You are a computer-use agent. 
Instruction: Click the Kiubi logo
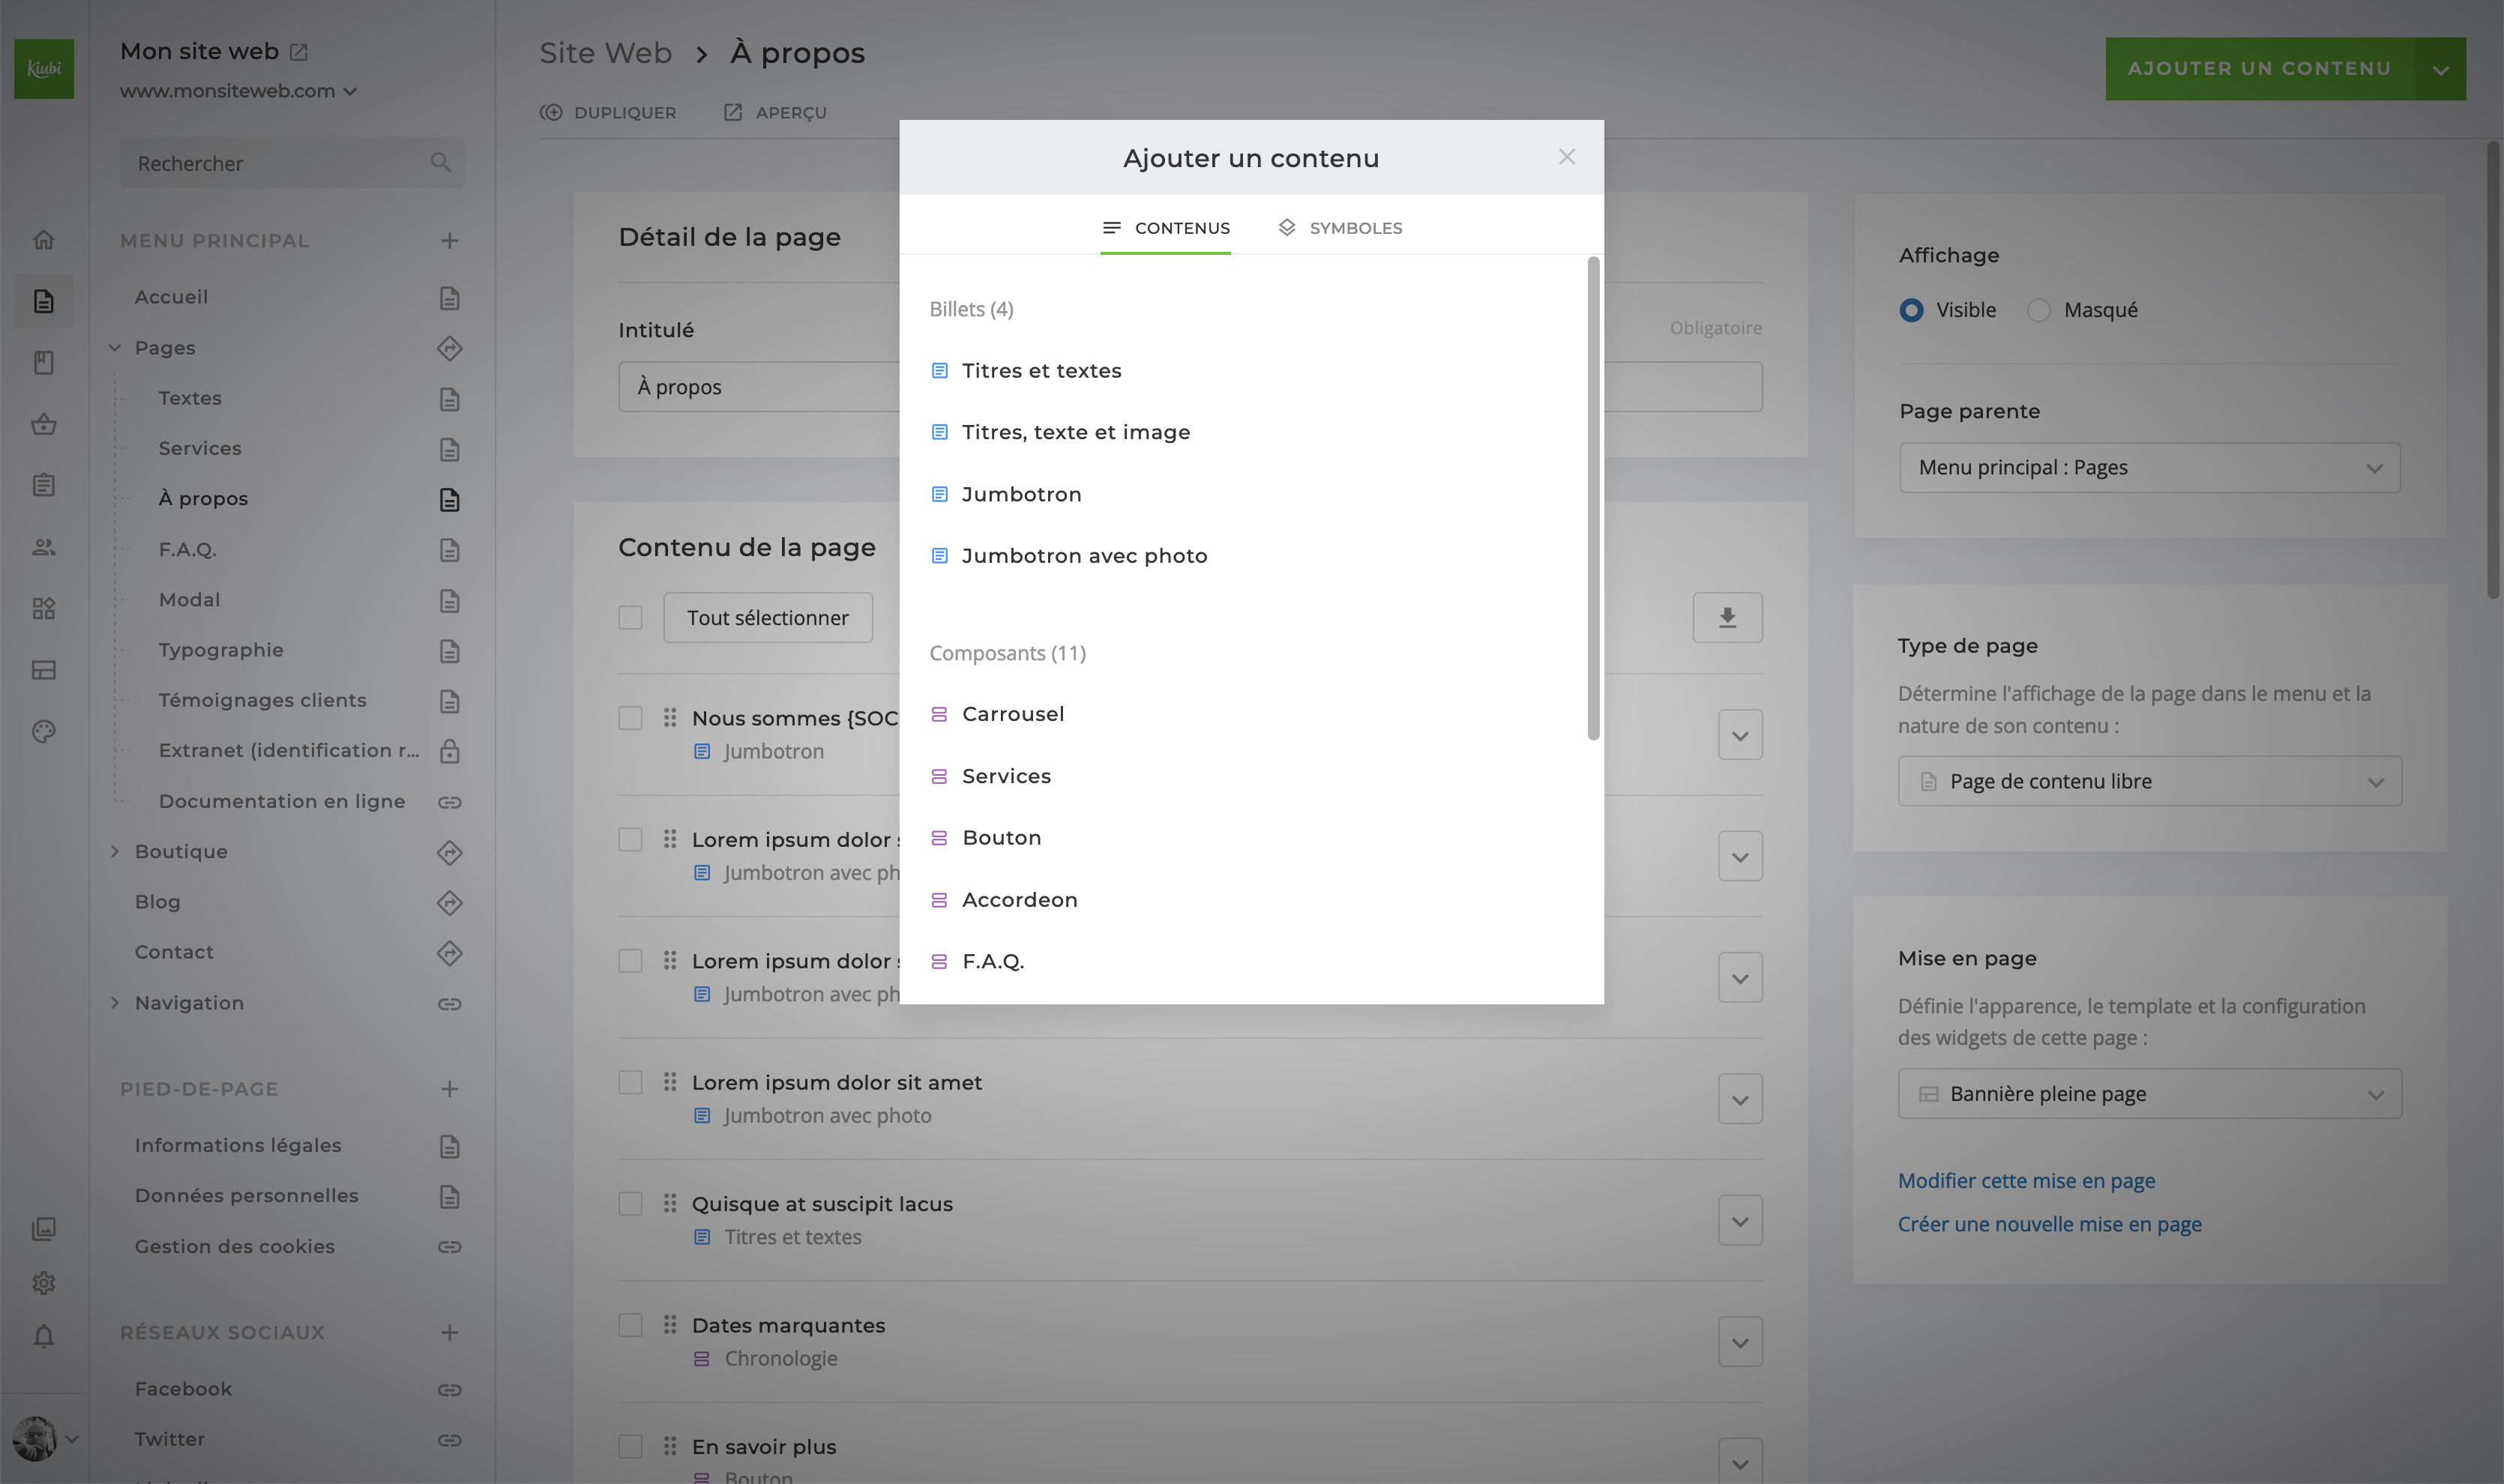click(x=44, y=69)
